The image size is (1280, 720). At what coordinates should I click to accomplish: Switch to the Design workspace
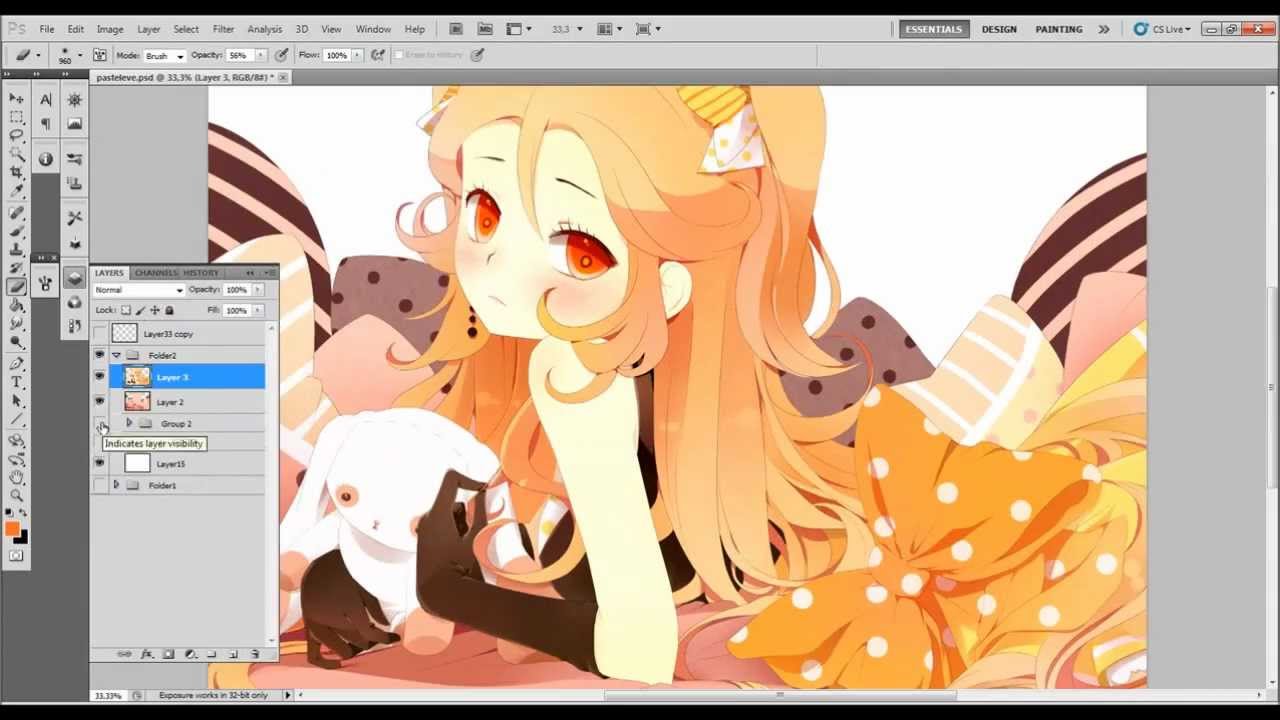click(x=999, y=29)
